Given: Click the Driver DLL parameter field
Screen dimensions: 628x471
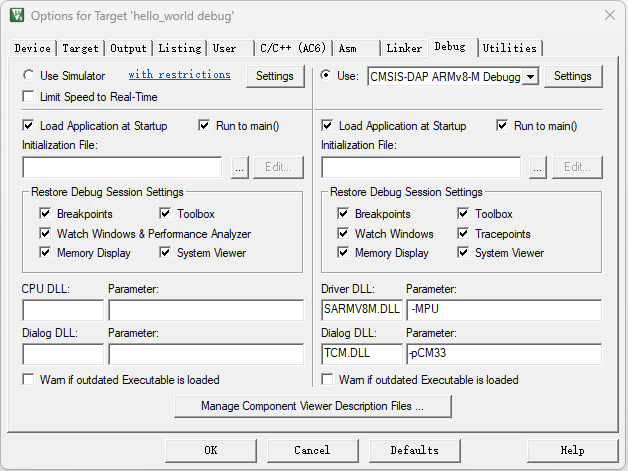Looking at the screenshot, I should [x=503, y=309].
